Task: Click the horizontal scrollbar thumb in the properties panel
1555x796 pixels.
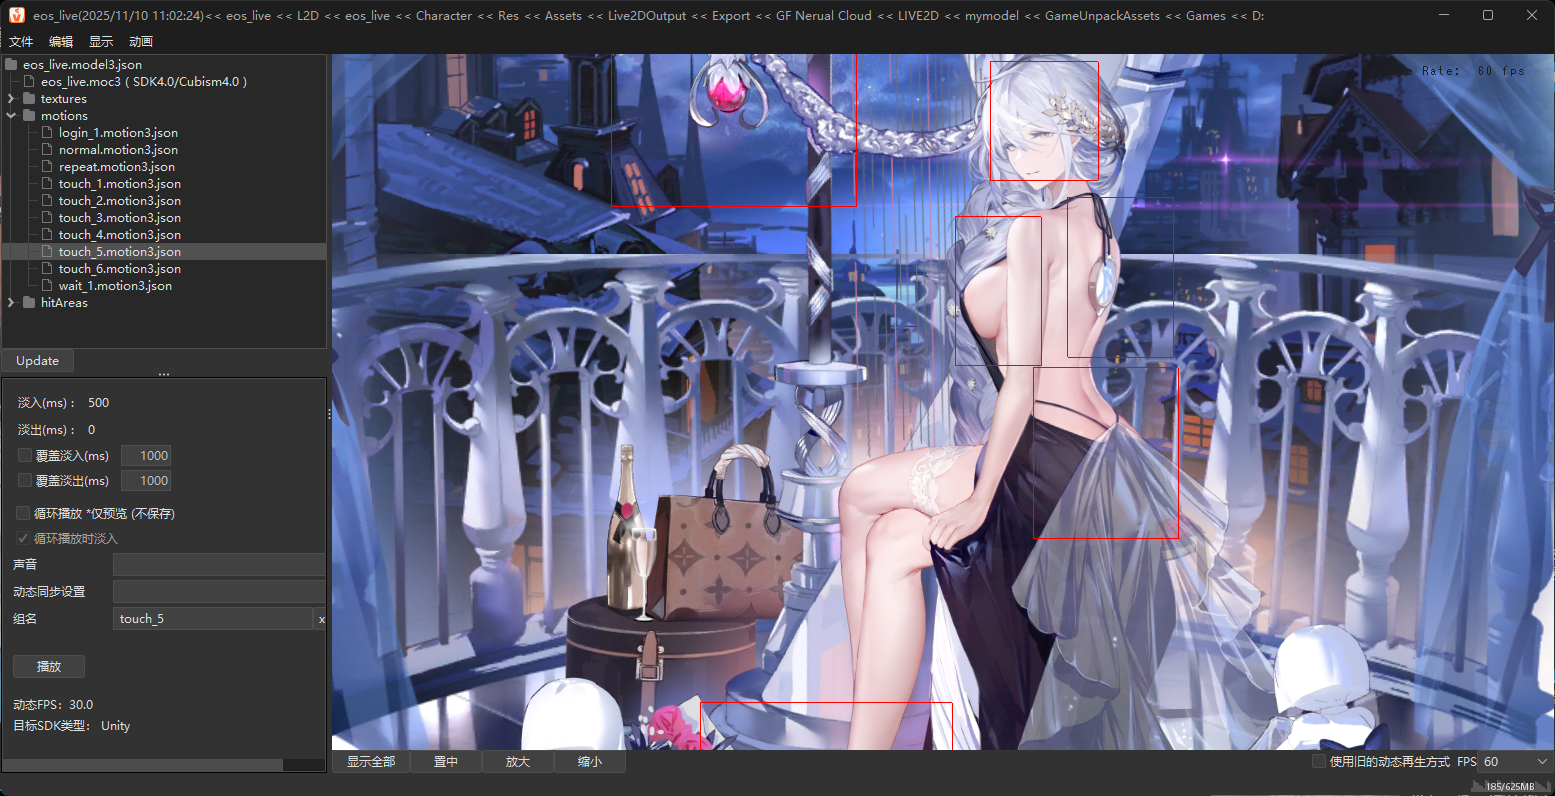Action: pyautogui.click(x=143, y=765)
